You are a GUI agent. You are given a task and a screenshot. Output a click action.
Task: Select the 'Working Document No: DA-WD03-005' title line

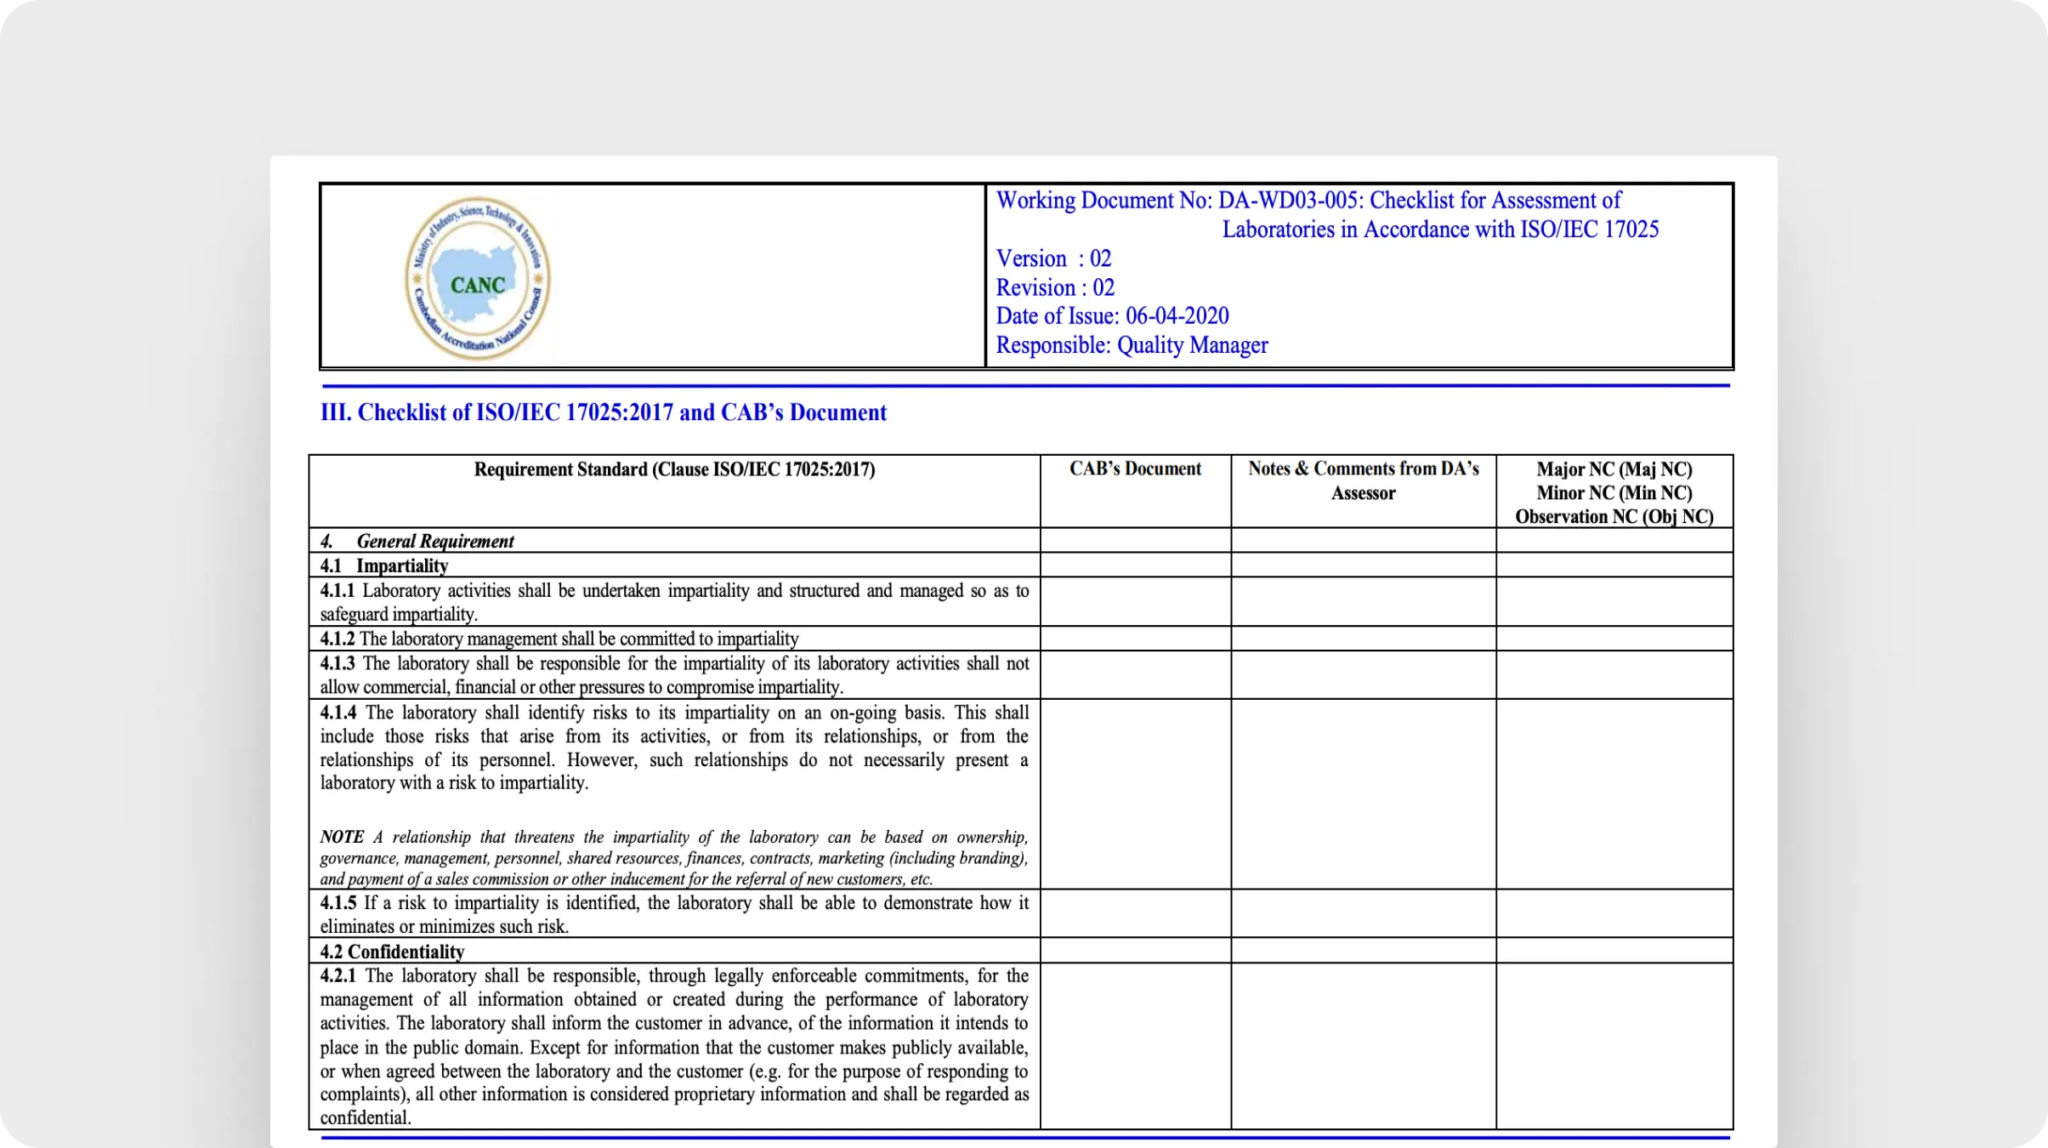click(1308, 200)
